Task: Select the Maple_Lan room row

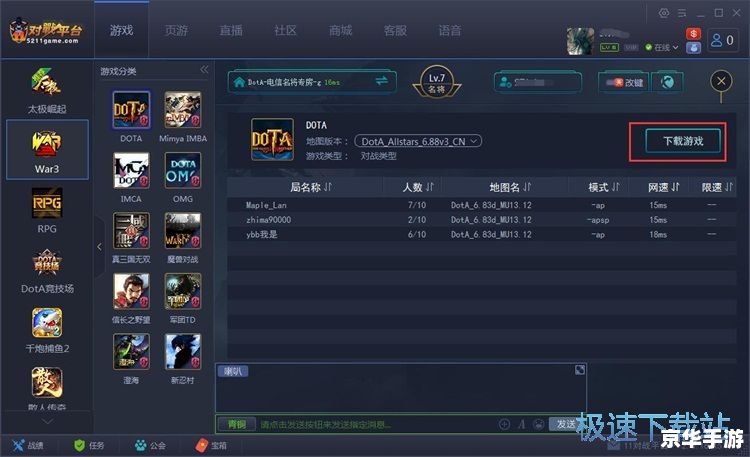Action: pyautogui.click(x=481, y=205)
